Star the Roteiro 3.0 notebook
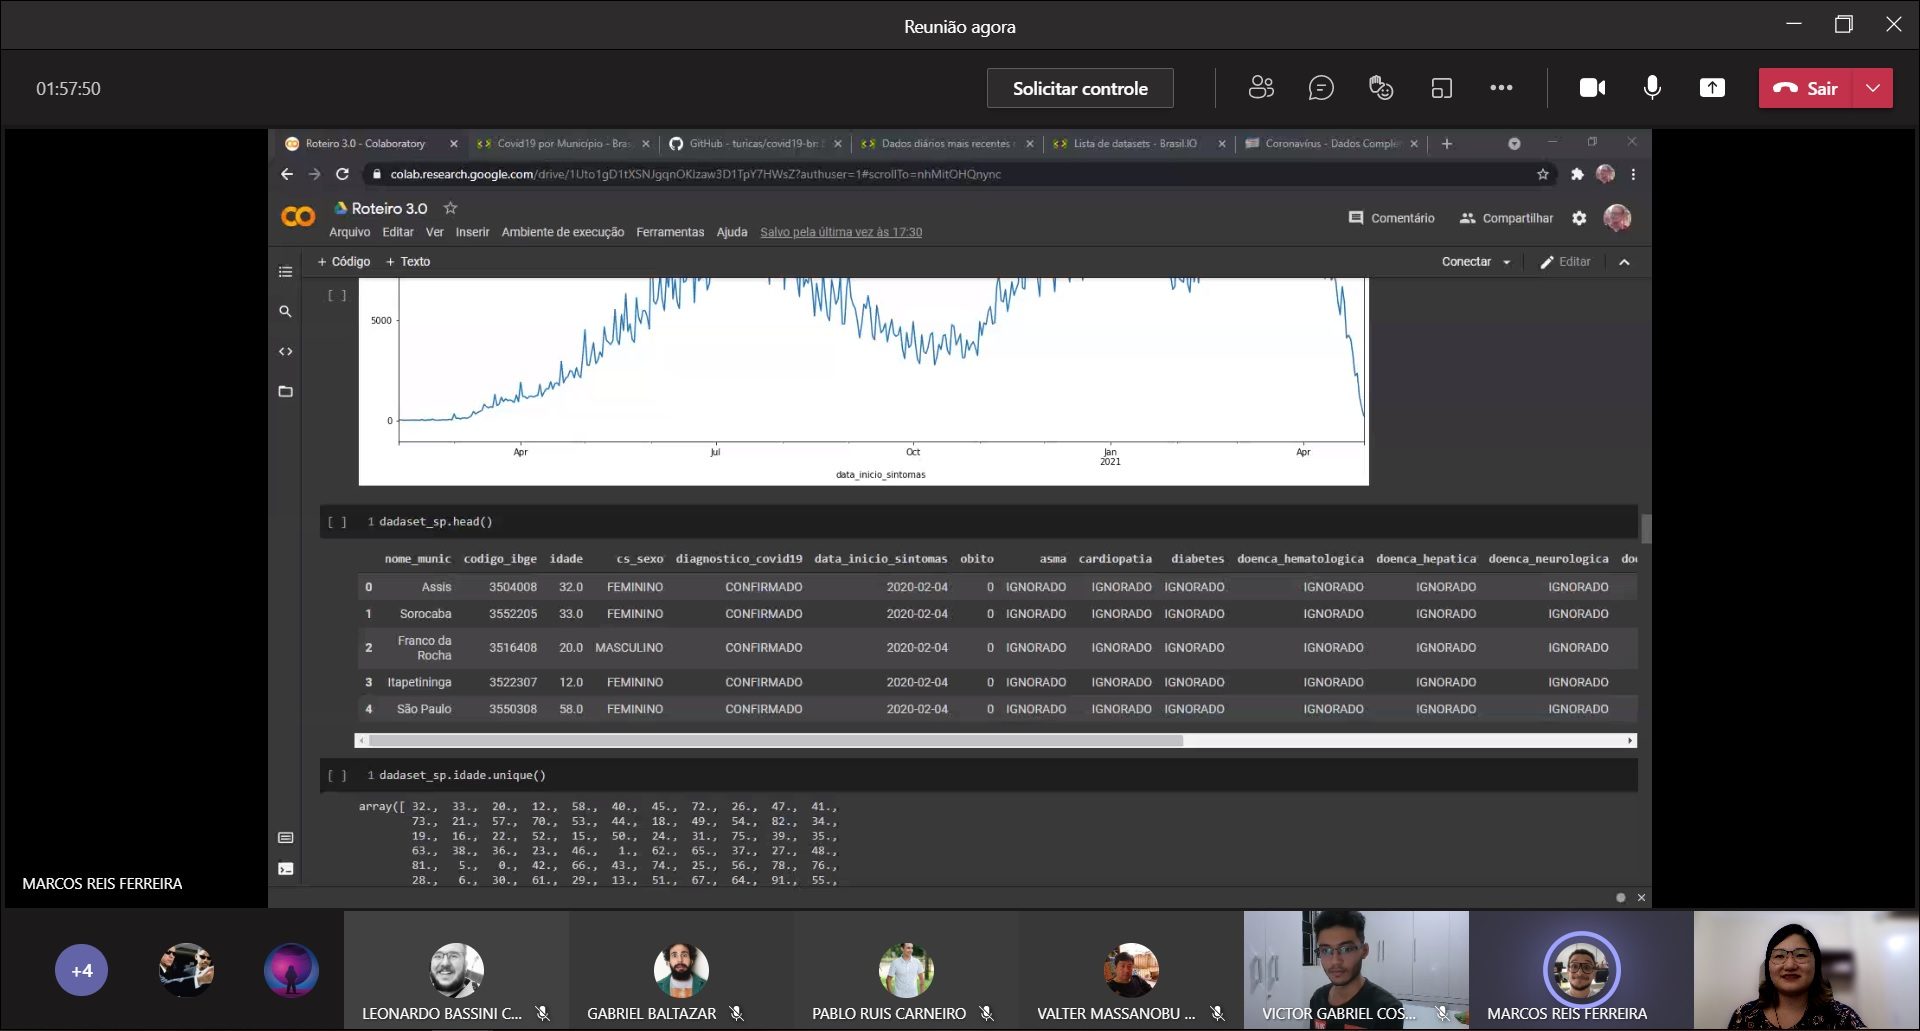 click(x=450, y=208)
